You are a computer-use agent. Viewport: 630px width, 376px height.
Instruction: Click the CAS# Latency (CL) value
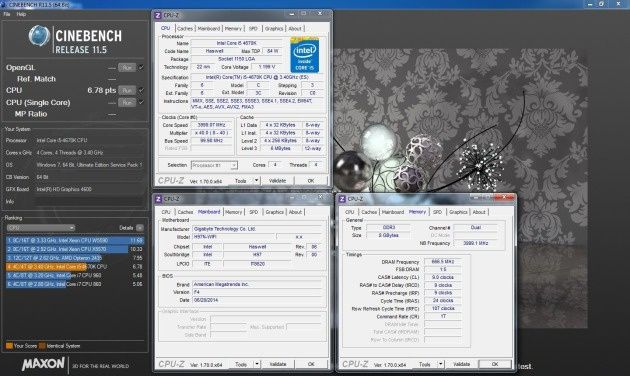click(x=443, y=278)
